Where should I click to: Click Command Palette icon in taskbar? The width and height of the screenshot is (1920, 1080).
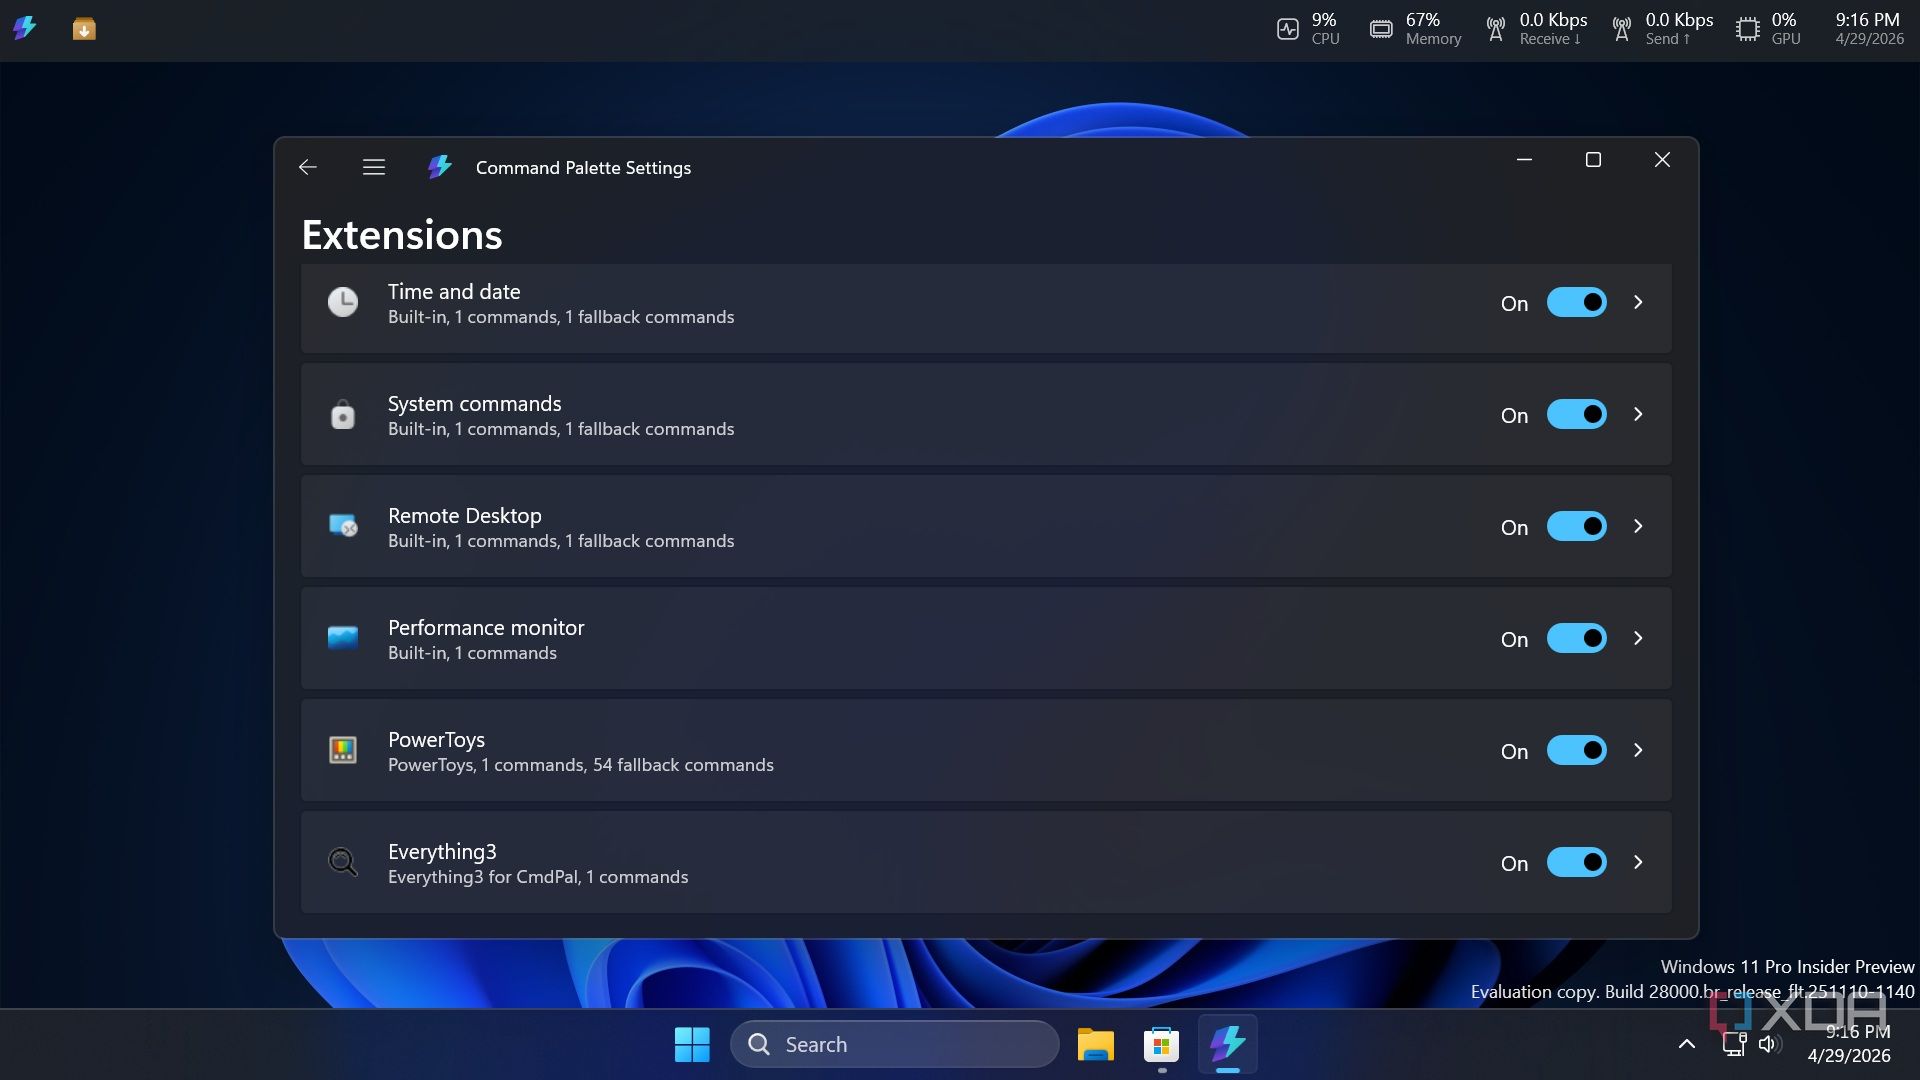1228,1044
